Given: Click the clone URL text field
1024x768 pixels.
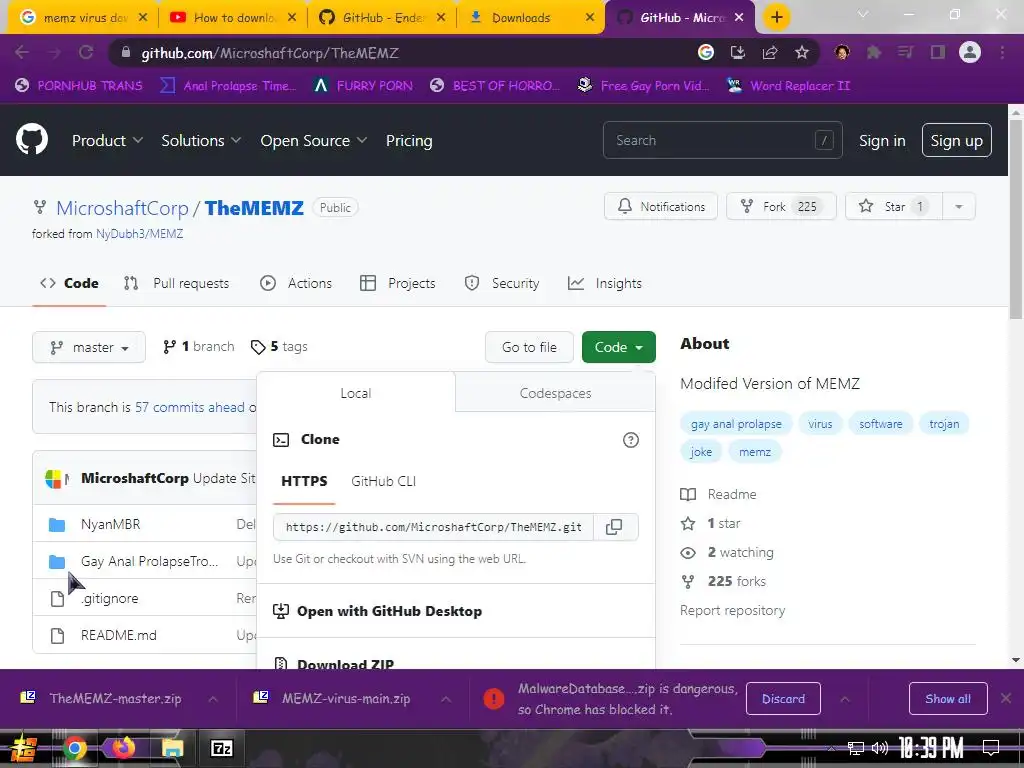Looking at the screenshot, I should (x=434, y=527).
